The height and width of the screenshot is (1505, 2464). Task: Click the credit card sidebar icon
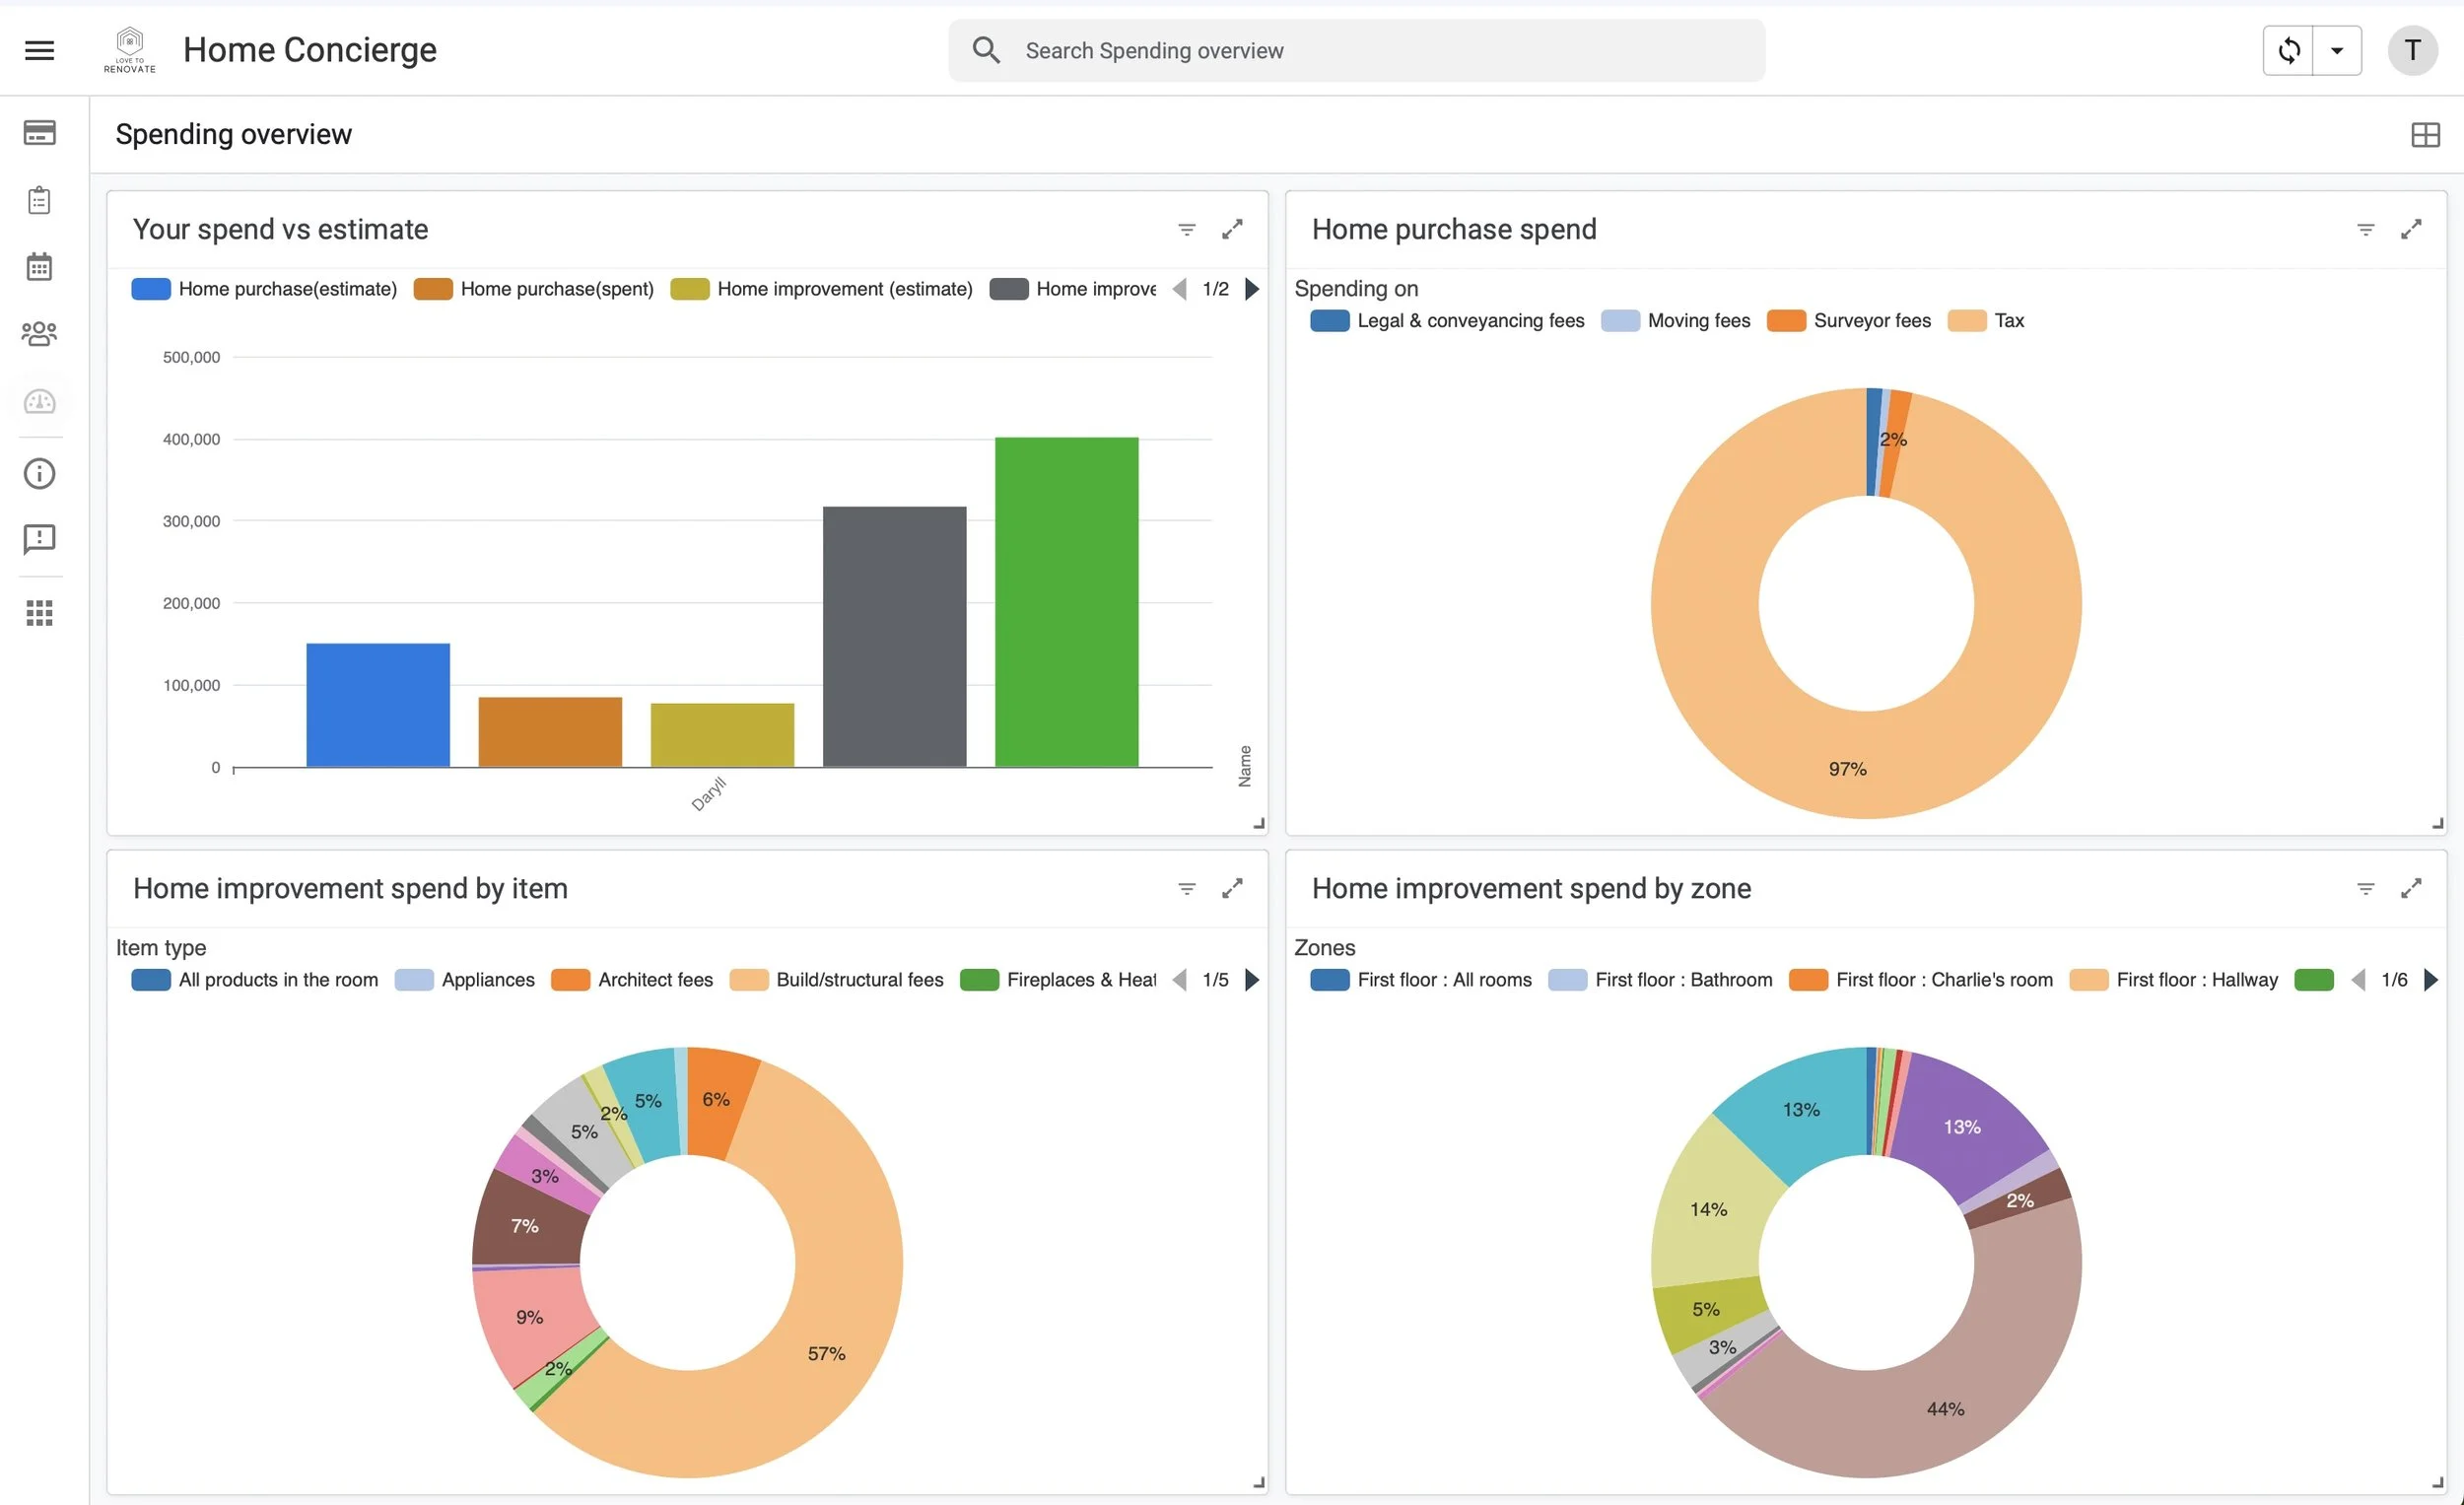tap(39, 132)
